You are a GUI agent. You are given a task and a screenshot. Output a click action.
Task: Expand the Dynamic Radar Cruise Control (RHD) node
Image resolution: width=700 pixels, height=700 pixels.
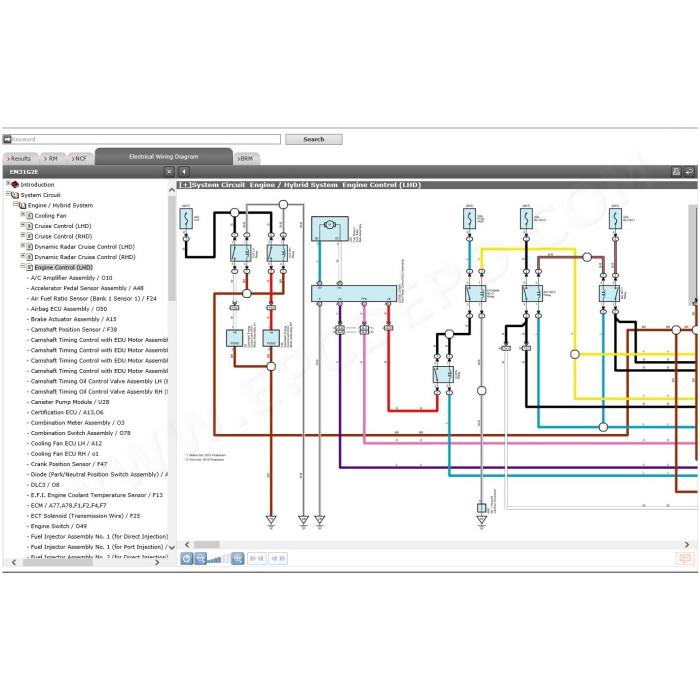pos(23,256)
